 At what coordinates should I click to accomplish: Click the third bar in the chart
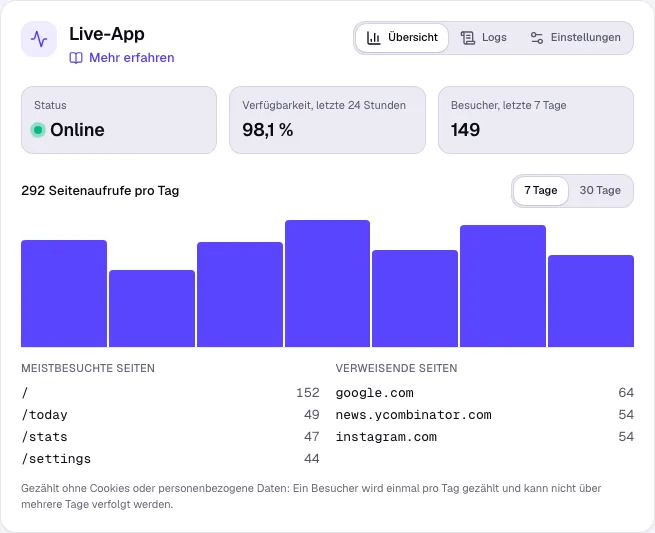point(240,294)
